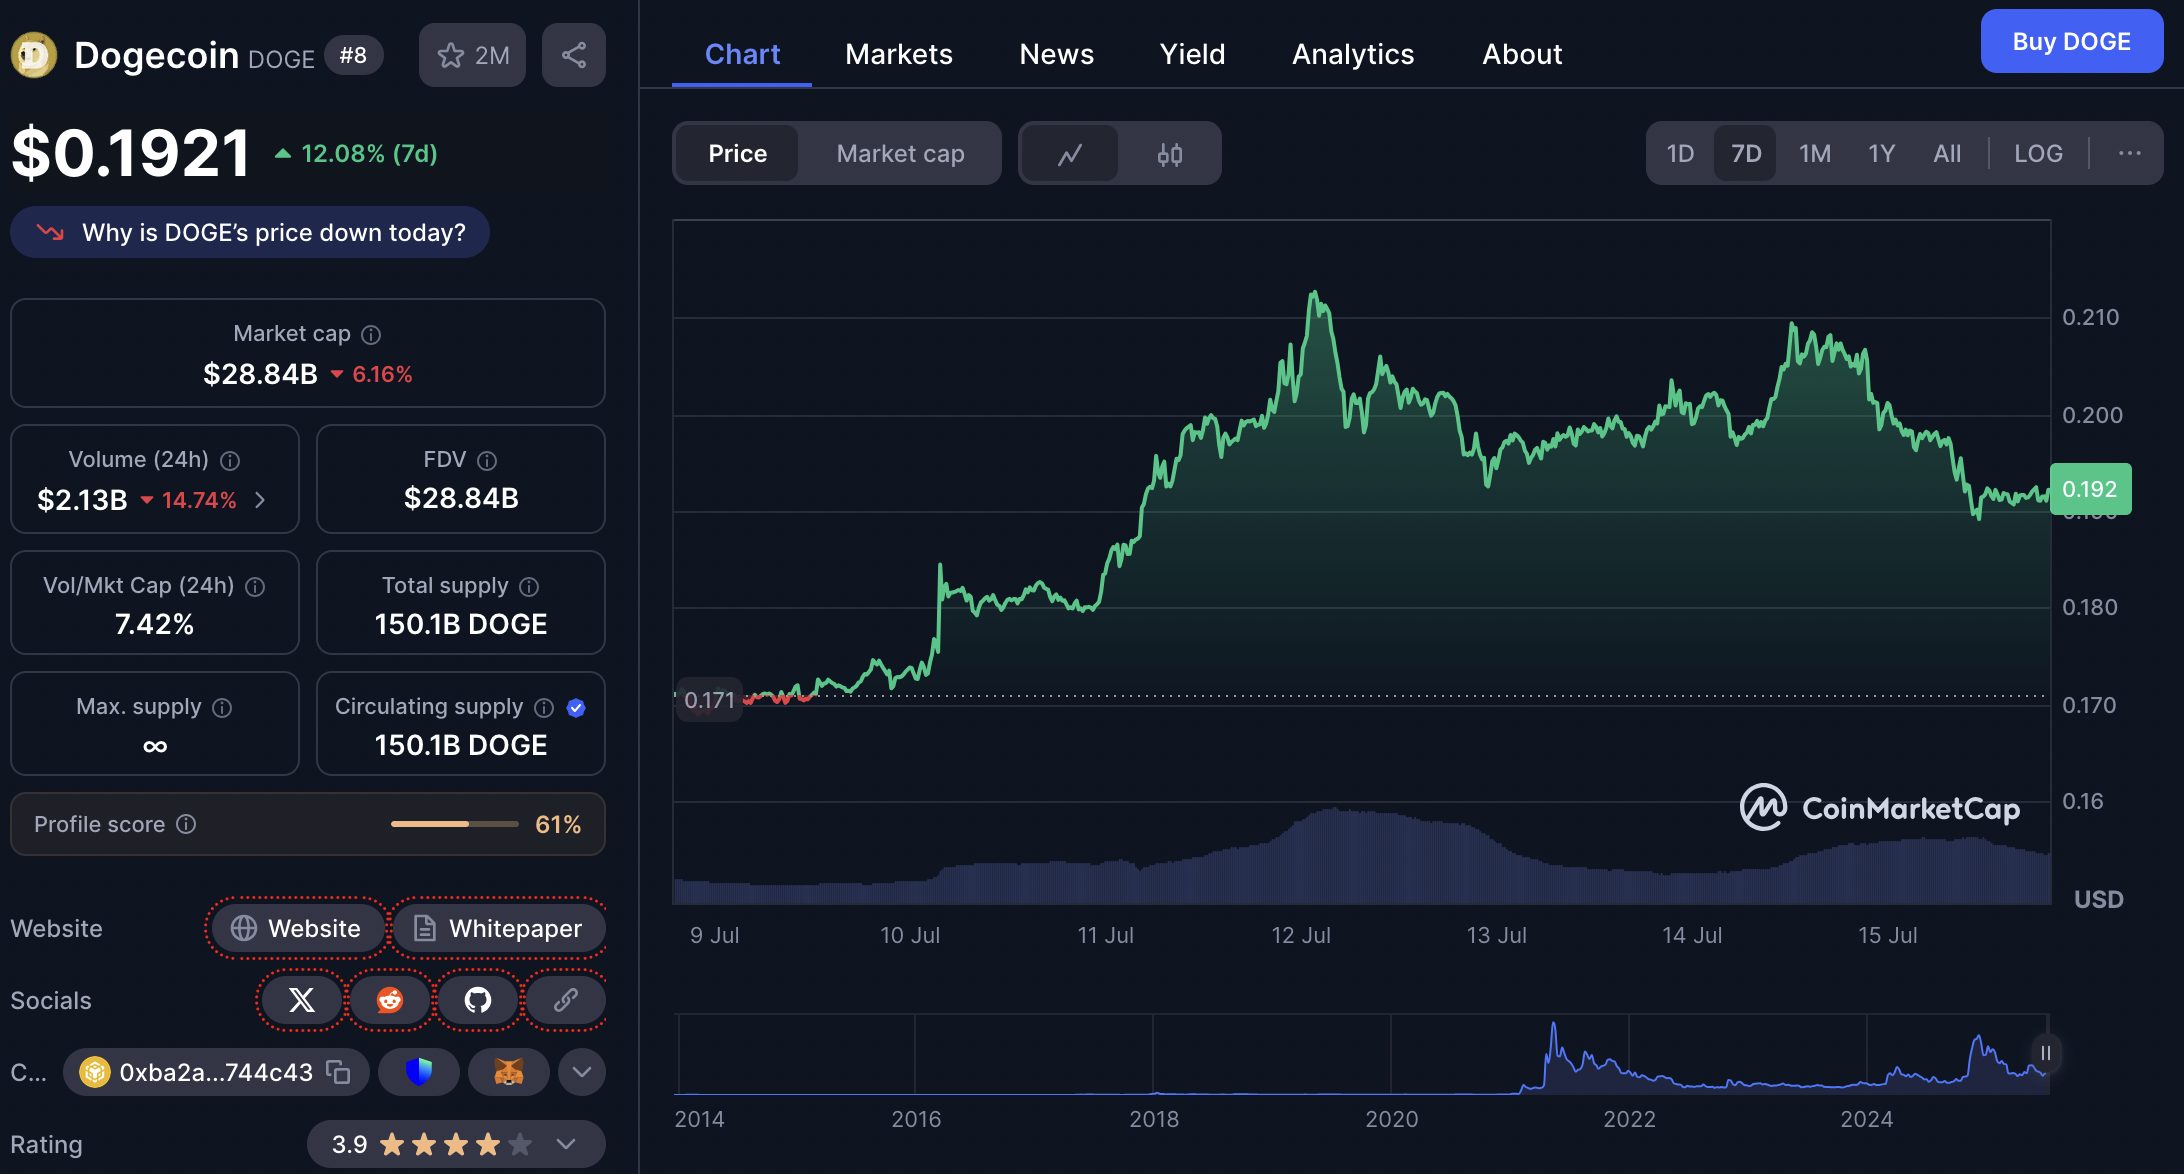Set chart range to 1Y
Screen dimensions: 2184x1174
pyautogui.click(x=1882, y=153)
